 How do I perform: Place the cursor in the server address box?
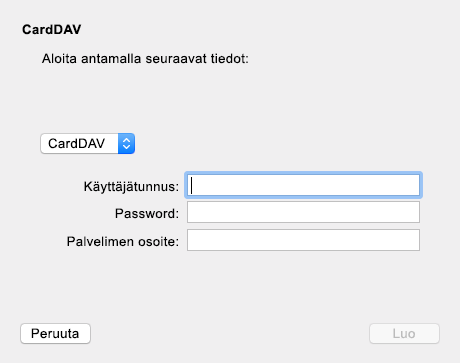pyautogui.click(x=303, y=240)
